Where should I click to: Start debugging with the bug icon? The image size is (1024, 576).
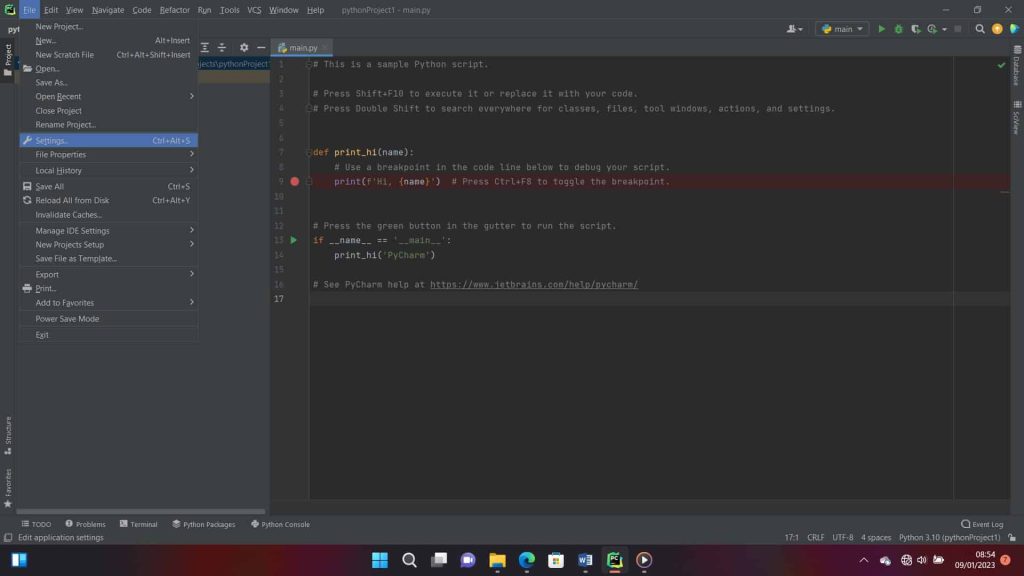pos(897,29)
